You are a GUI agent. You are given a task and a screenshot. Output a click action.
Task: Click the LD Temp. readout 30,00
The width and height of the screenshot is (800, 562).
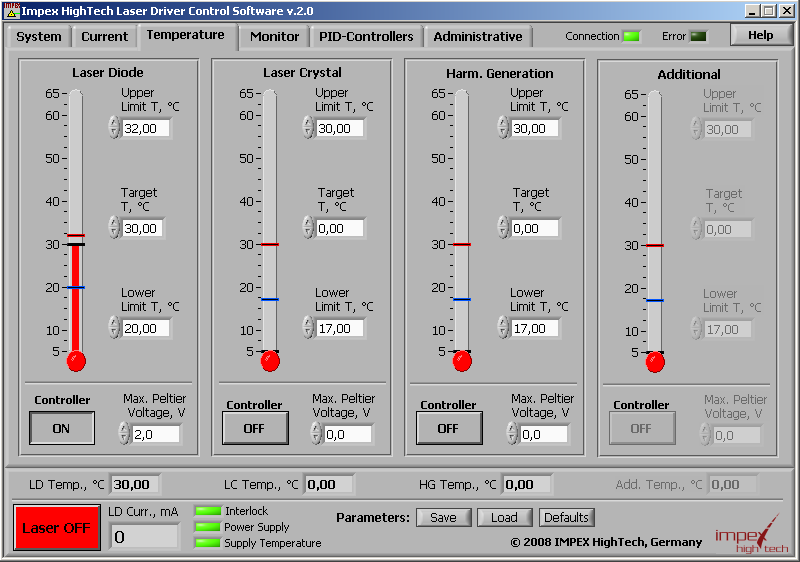tap(135, 484)
